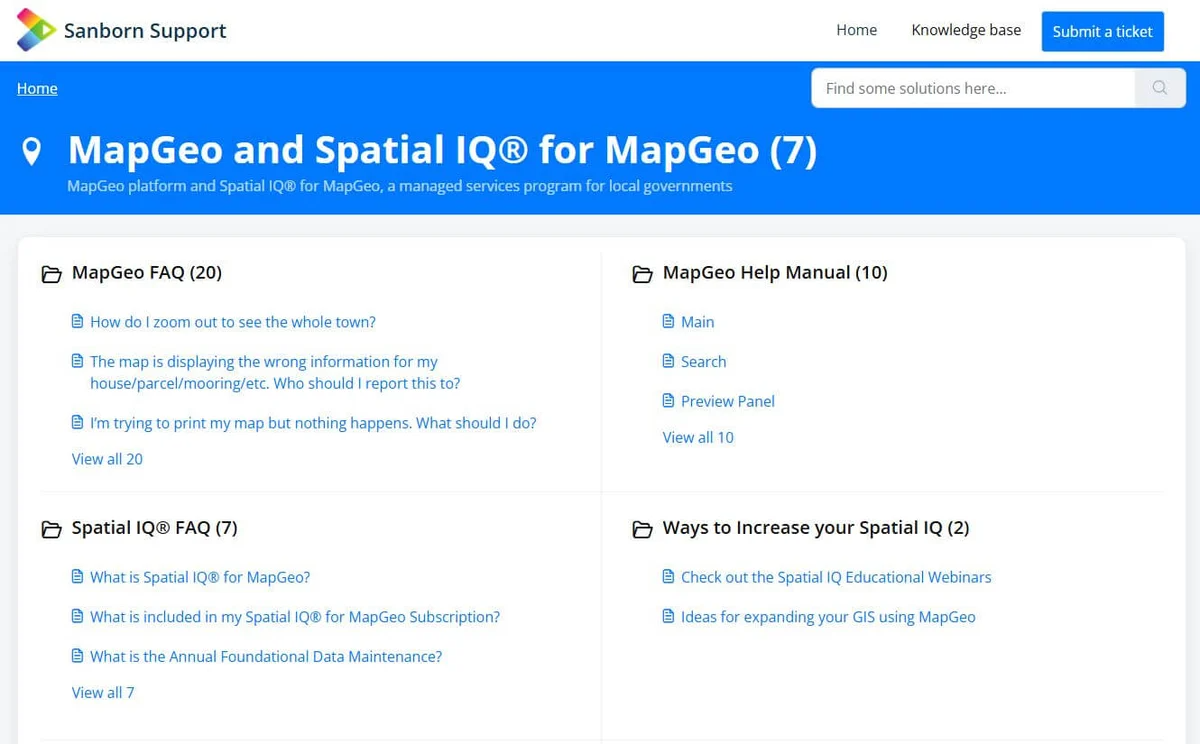The image size is (1200, 744).
Task: Click document icon beside 'What is Spatial IQ®'
Action: [x=77, y=576]
